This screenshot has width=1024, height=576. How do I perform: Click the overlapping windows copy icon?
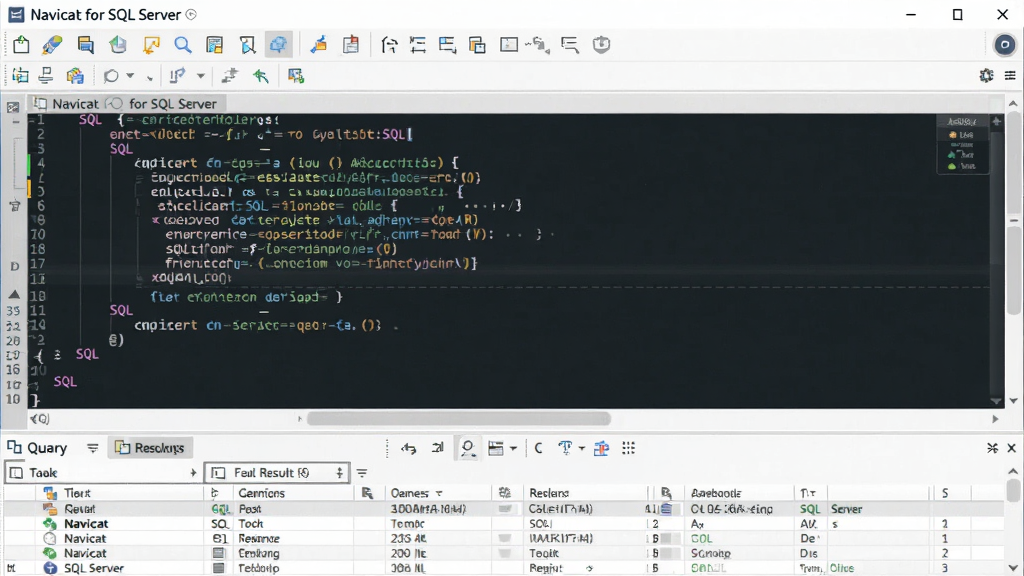click(477, 44)
